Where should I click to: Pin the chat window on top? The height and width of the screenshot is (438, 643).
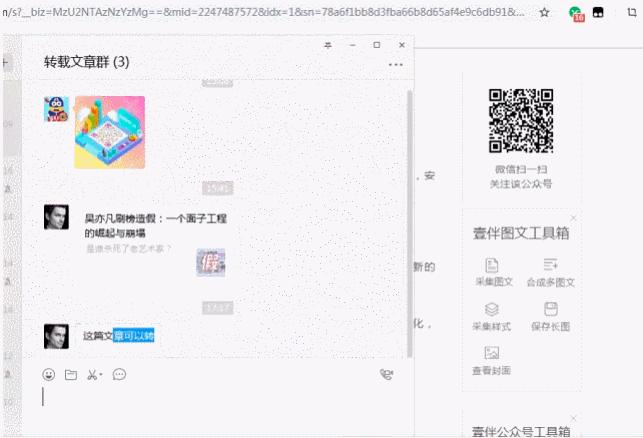point(328,45)
